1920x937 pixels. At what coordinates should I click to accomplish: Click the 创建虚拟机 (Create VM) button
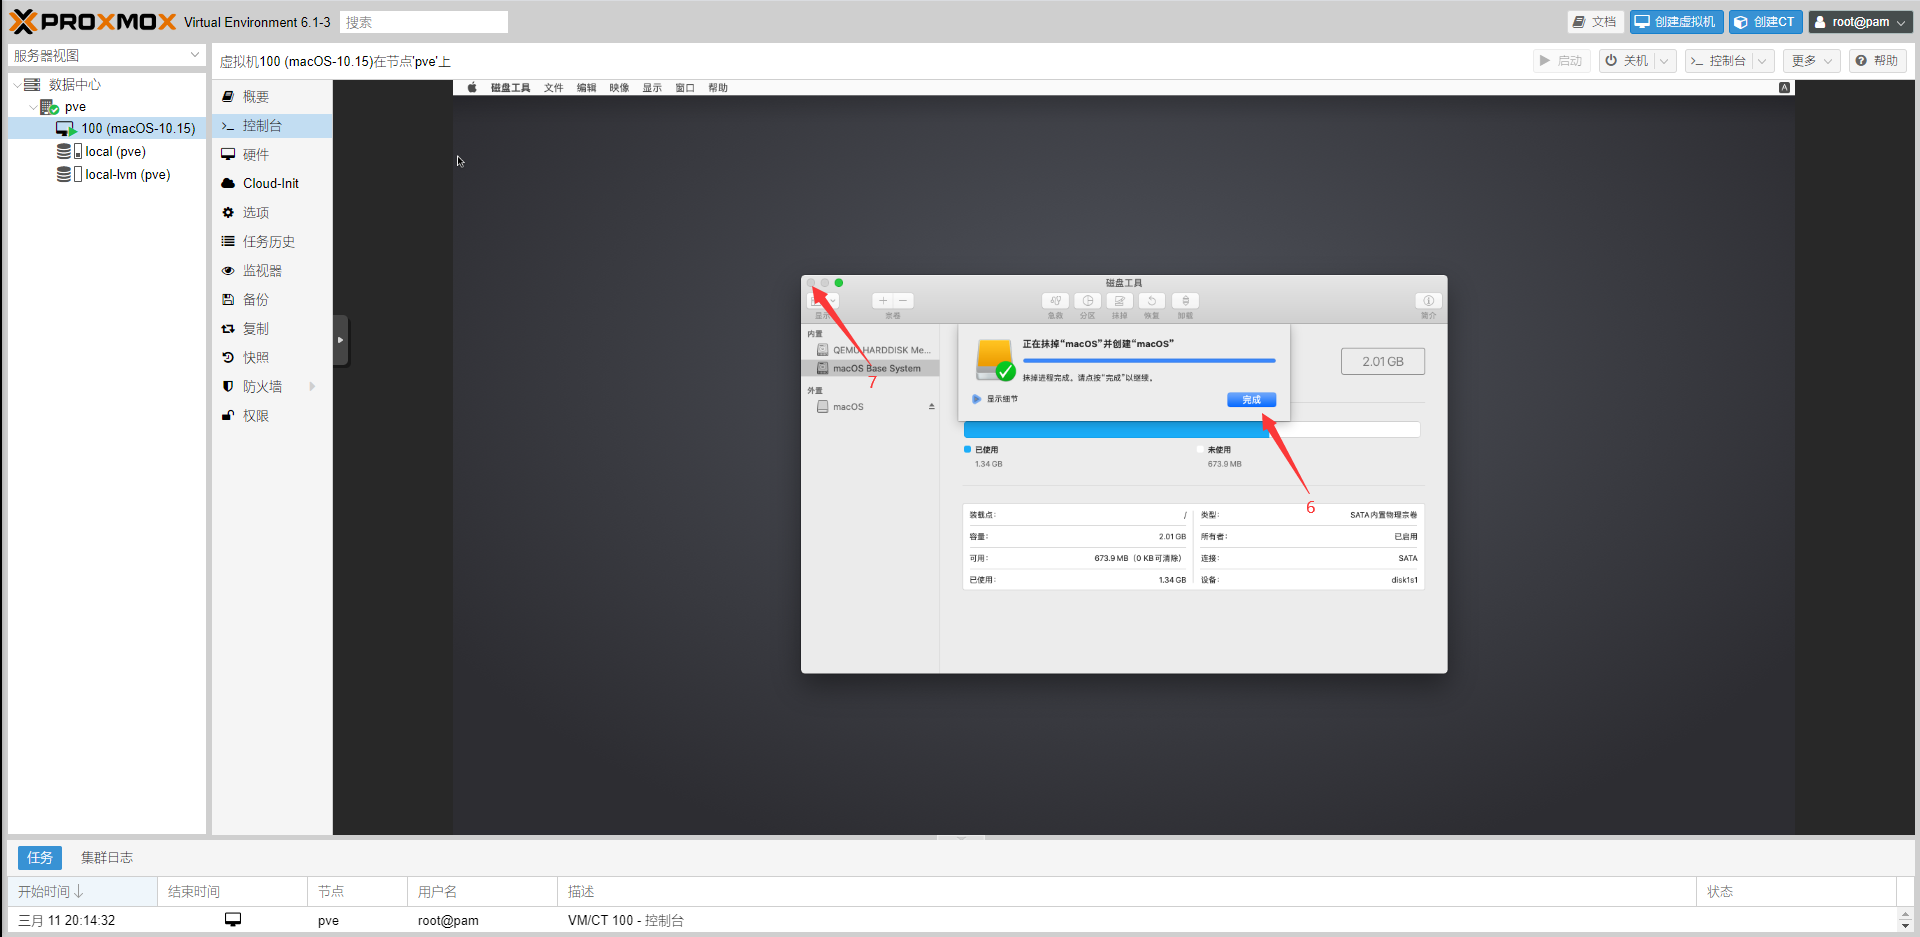click(x=1676, y=22)
